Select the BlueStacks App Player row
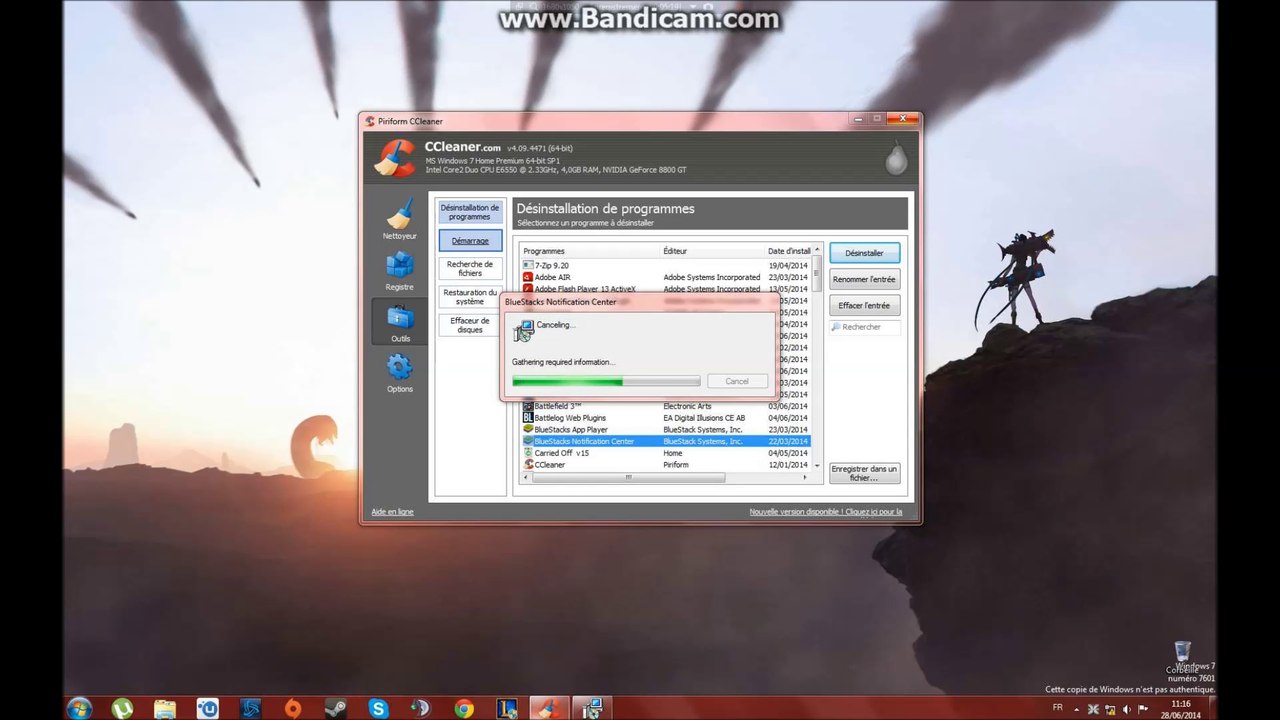Image resolution: width=1280 pixels, height=720 pixels. [666, 429]
